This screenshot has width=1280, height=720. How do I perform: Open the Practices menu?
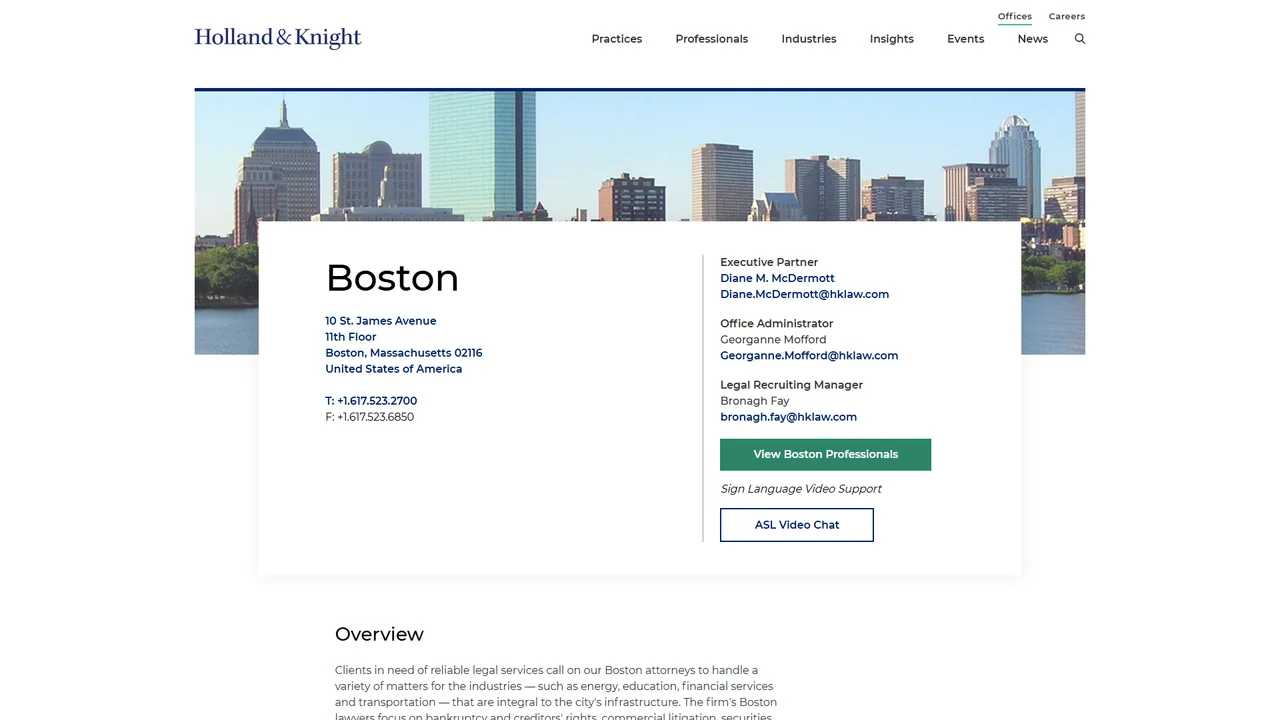(x=617, y=39)
